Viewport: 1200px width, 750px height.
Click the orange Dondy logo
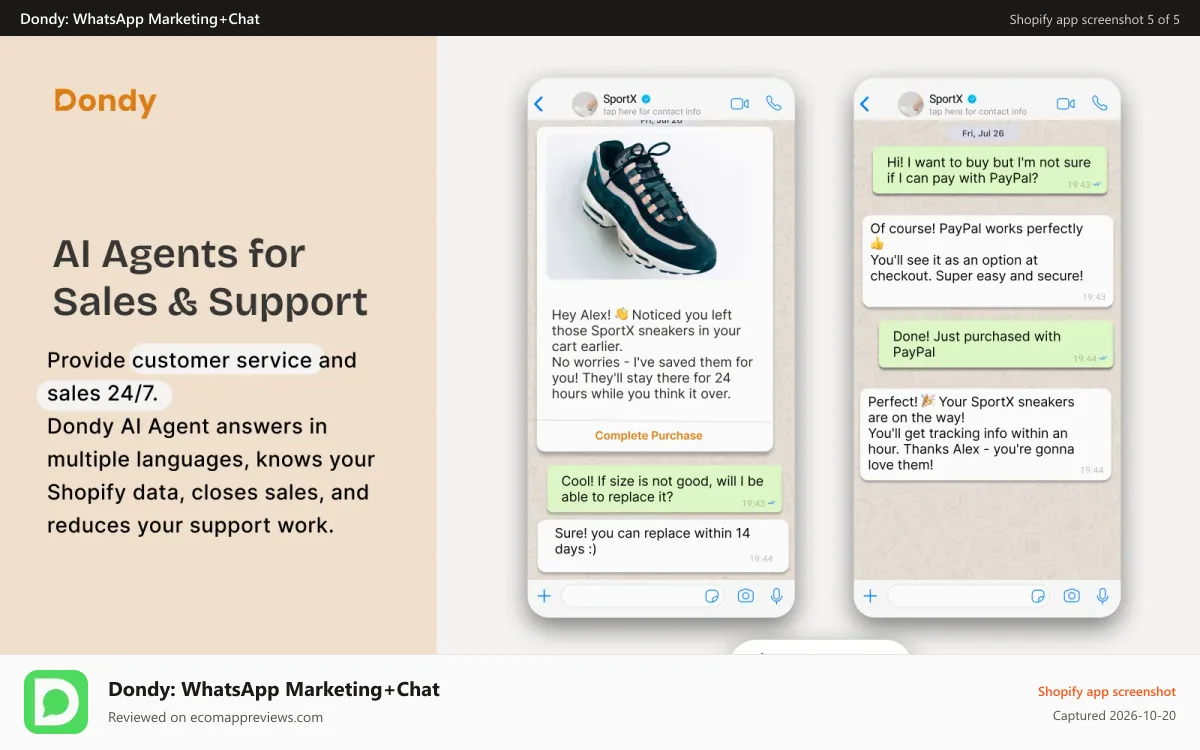(x=105, y=102)
